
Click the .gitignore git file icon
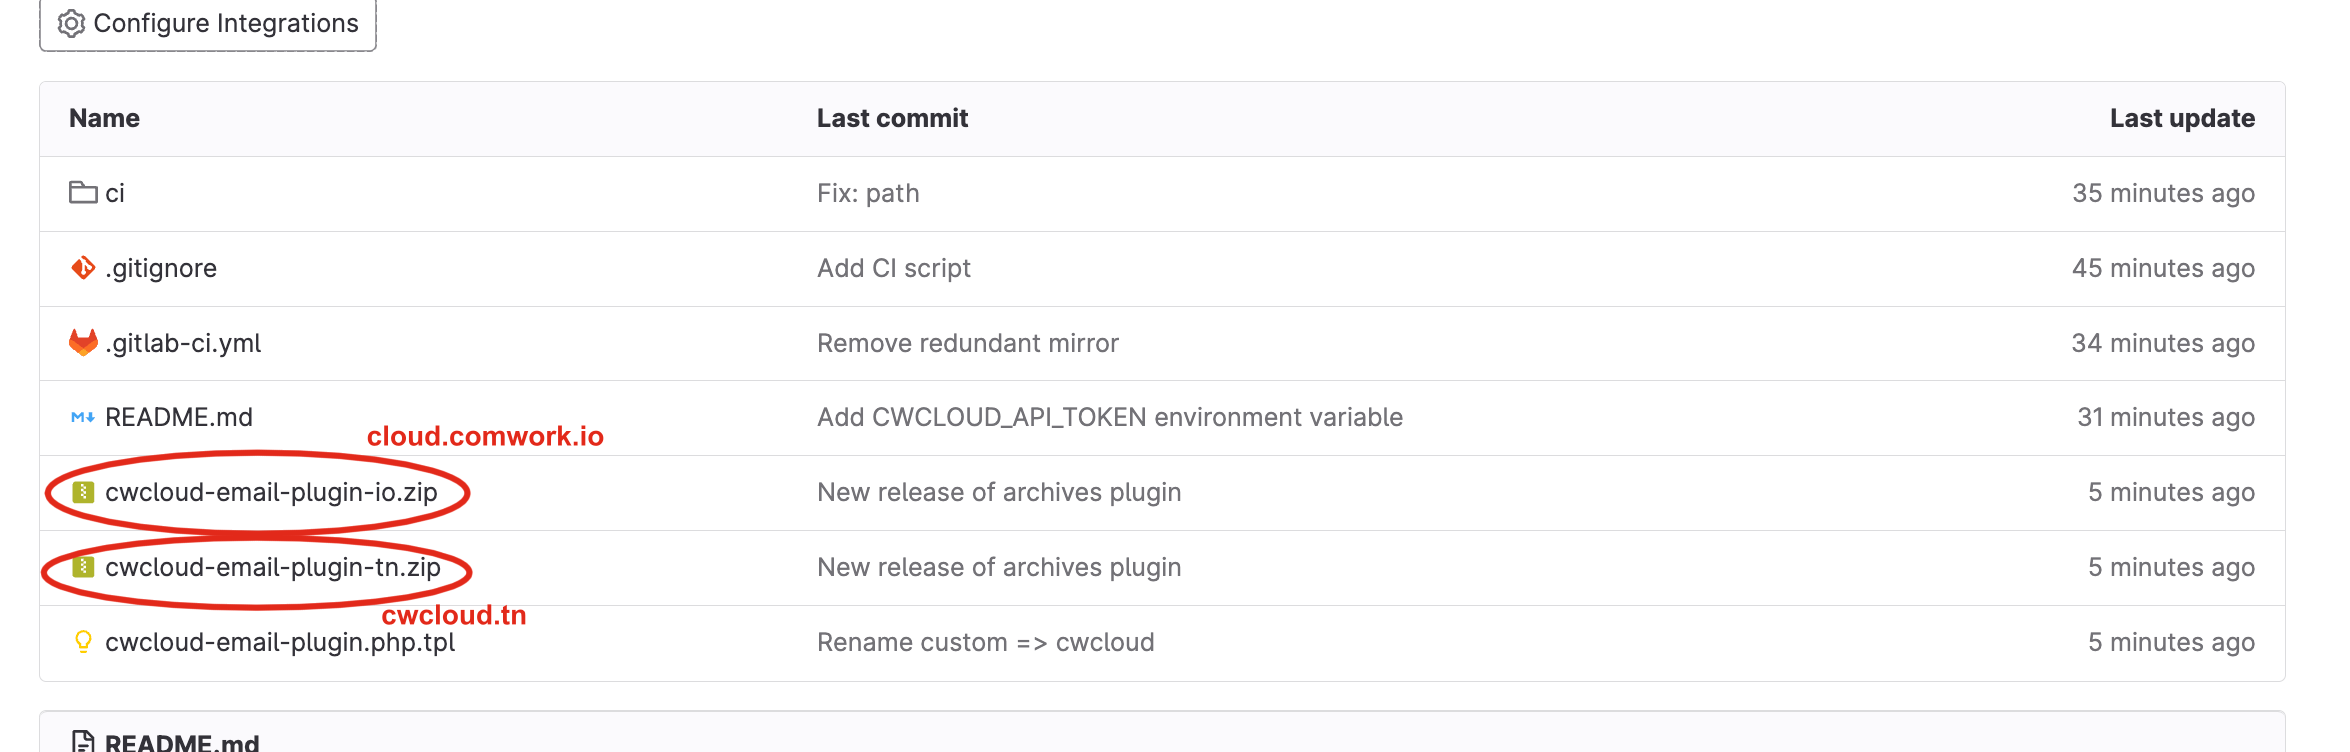[x=83, y=267]
